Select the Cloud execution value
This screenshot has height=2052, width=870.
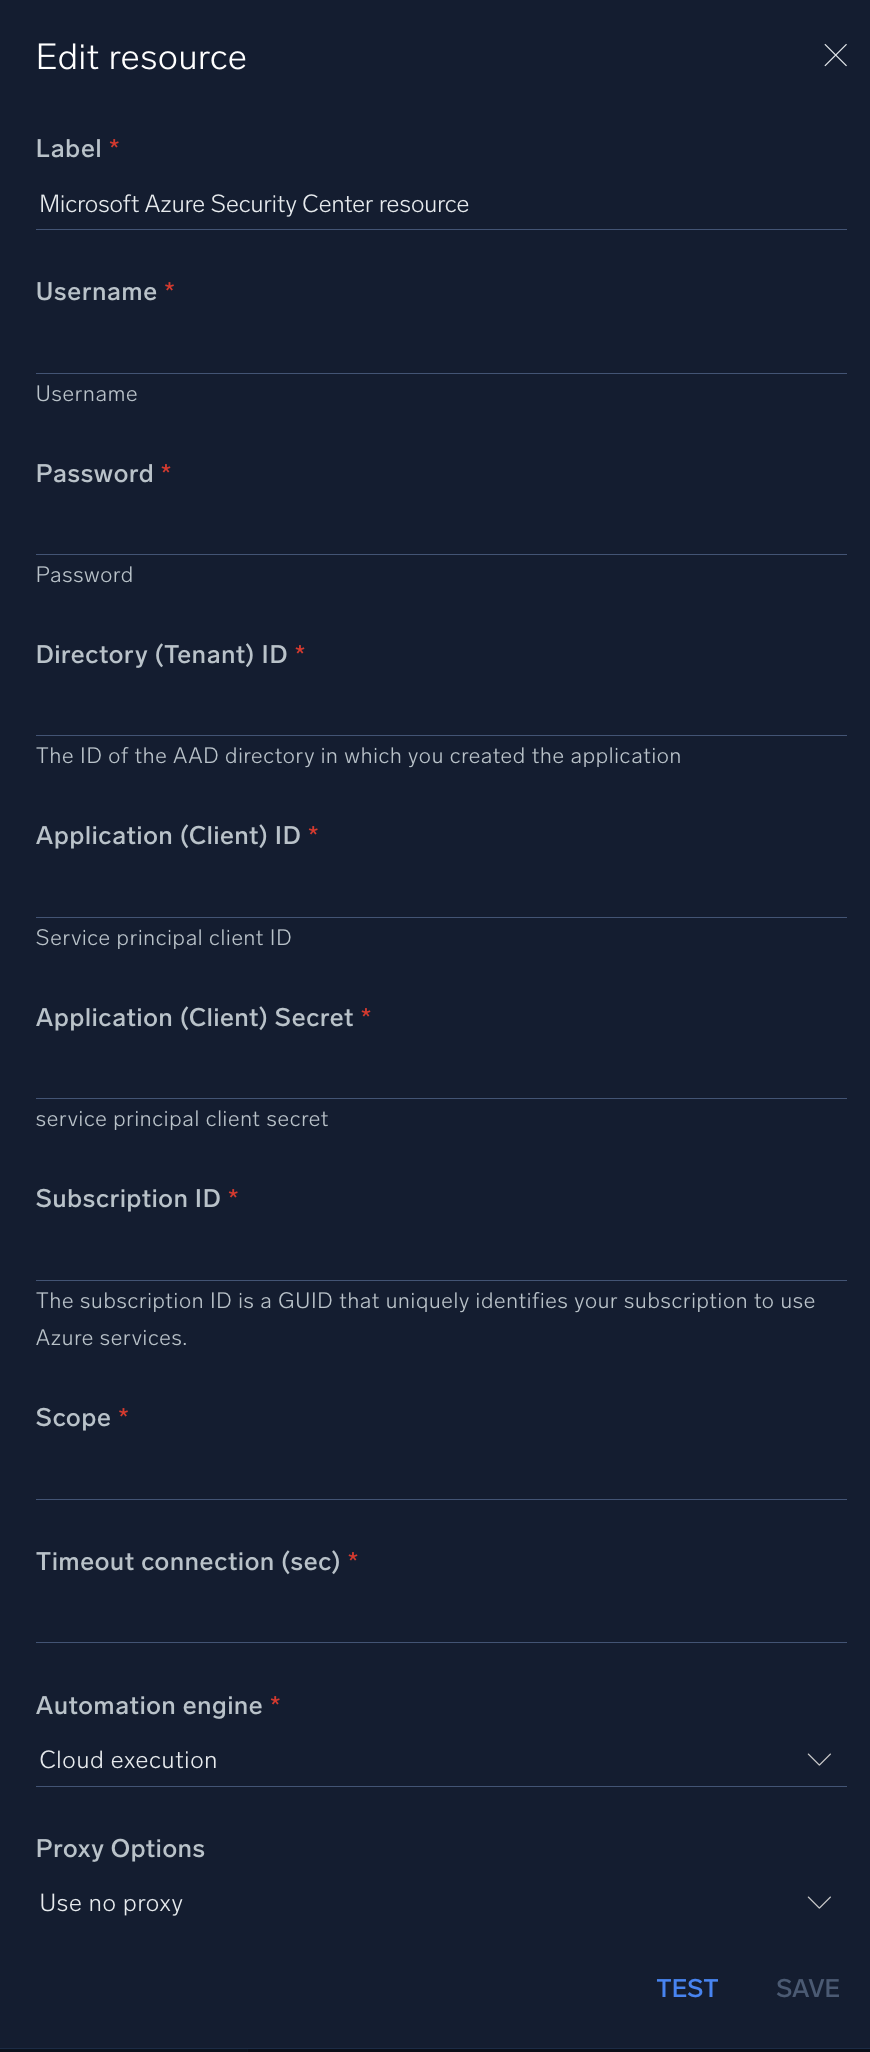pos(128,1760)
